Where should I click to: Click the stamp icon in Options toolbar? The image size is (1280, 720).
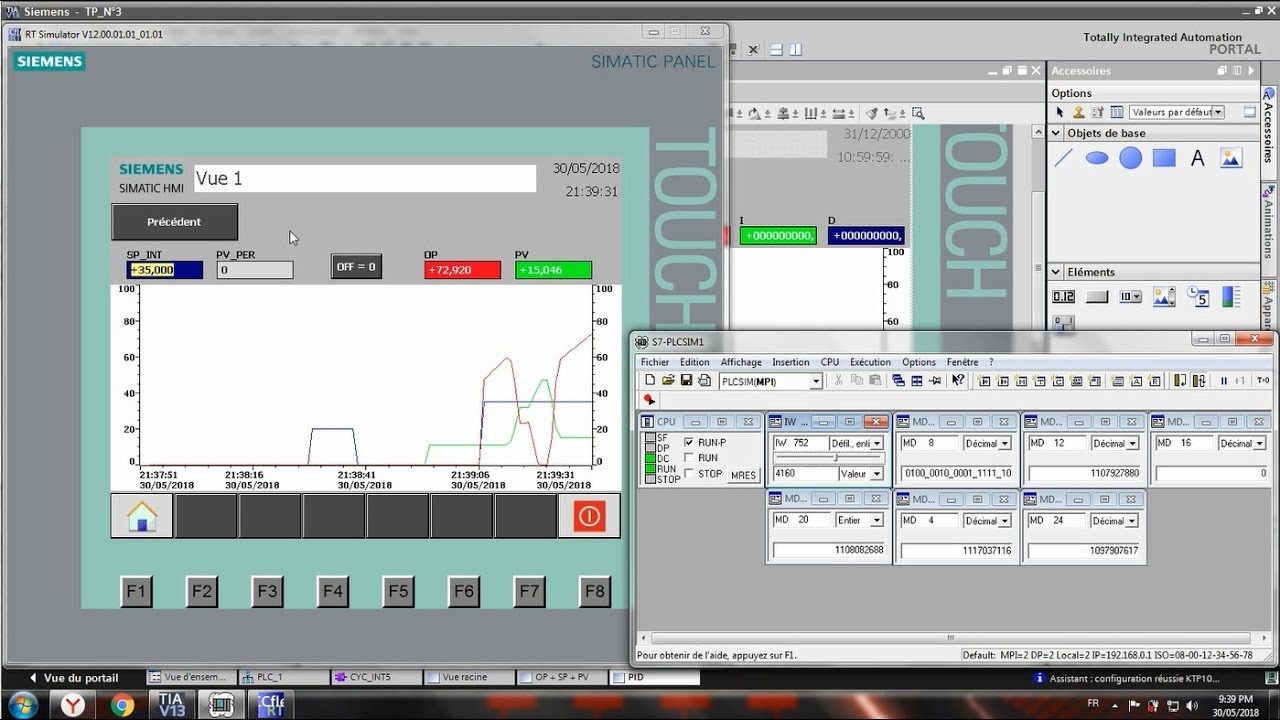(1079, 112)
